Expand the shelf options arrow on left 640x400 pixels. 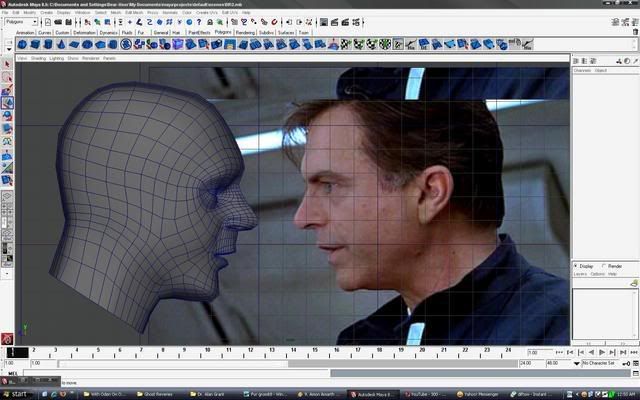click(x=9, y=49)
